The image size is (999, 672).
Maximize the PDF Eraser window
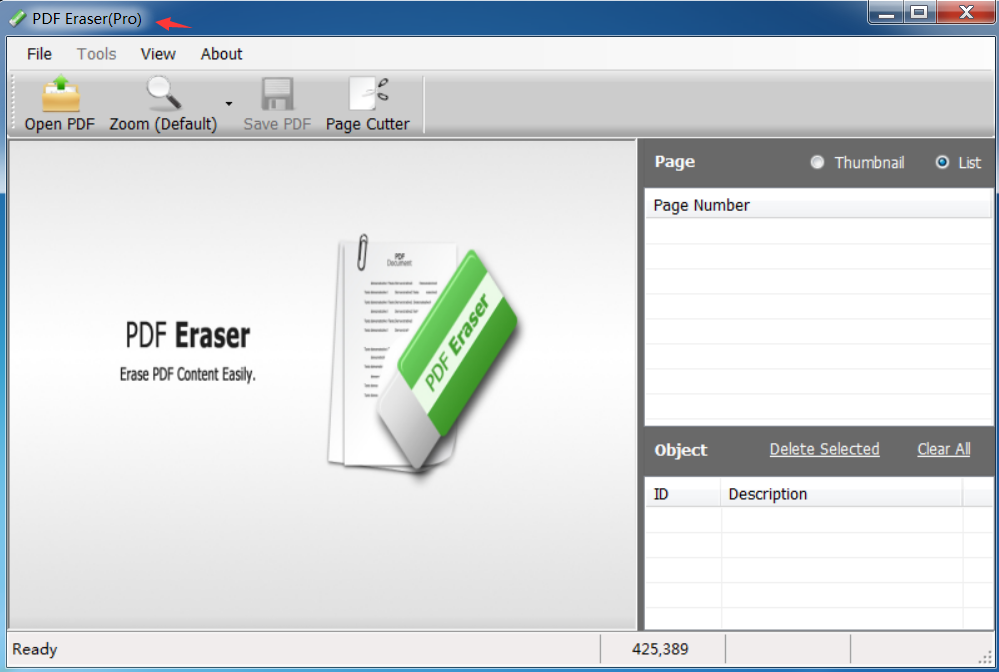pos(919,13)
